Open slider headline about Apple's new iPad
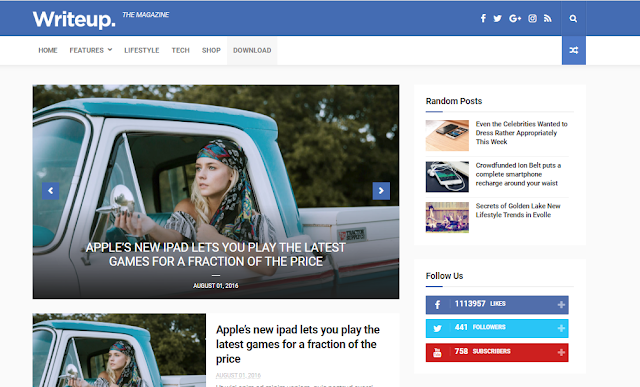This screenshot has height=387, width=640. 216,254
